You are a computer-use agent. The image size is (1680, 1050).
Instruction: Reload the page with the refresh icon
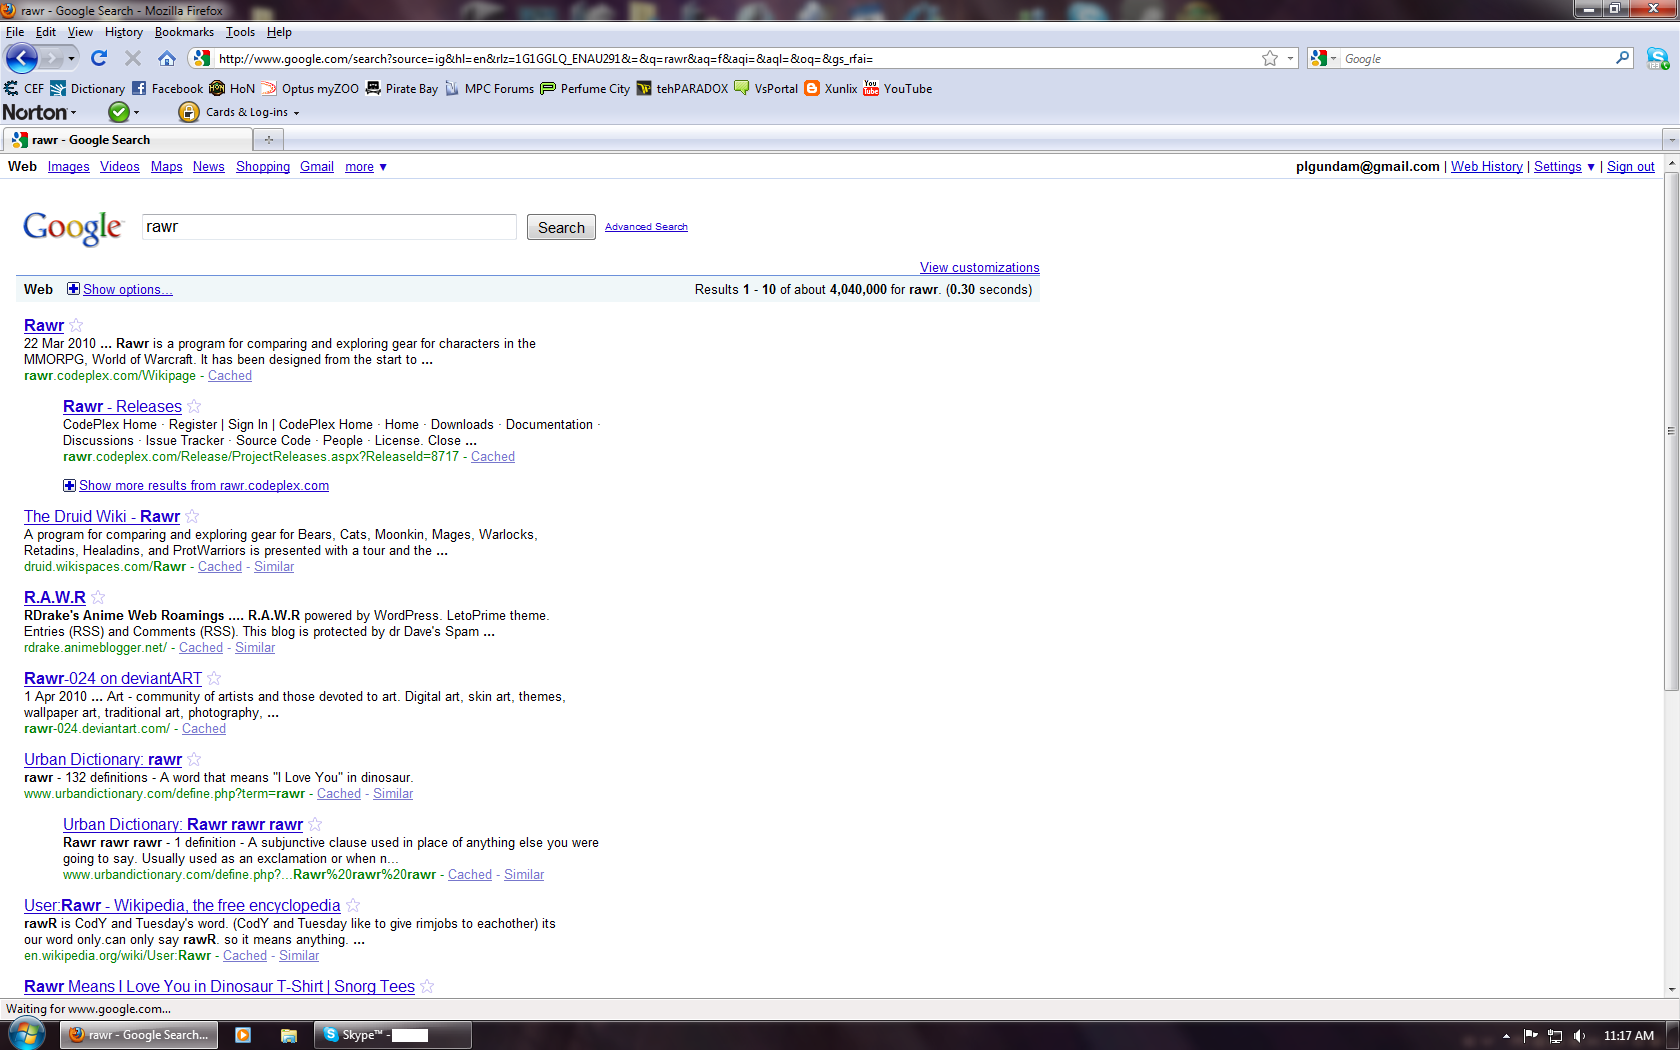[x=99, y=58]
